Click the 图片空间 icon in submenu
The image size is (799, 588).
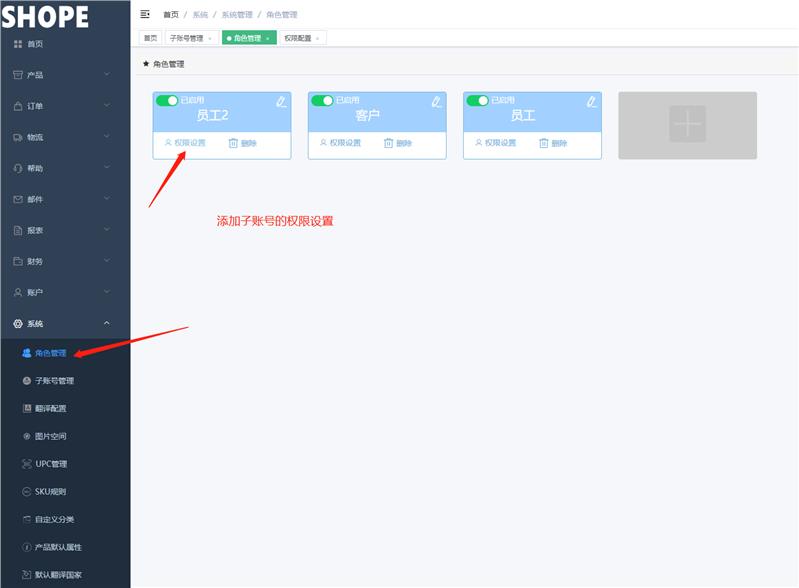tap(27, 436)
